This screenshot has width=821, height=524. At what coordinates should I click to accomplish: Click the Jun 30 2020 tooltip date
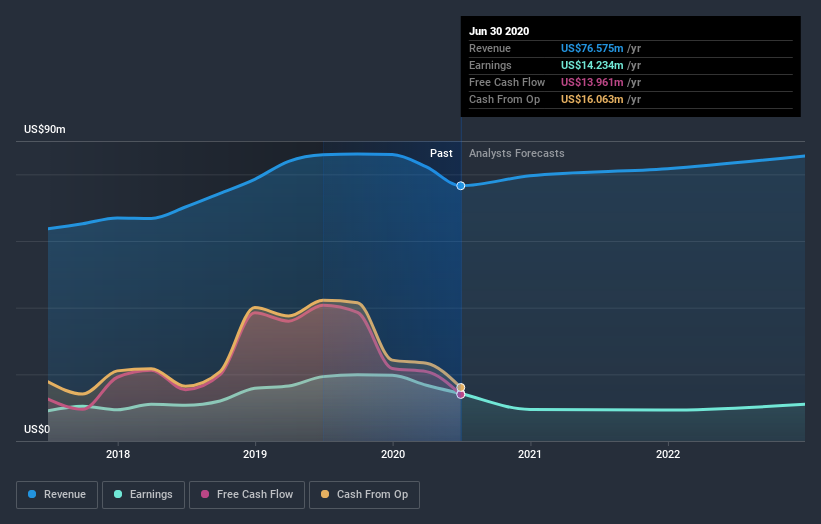499,31
